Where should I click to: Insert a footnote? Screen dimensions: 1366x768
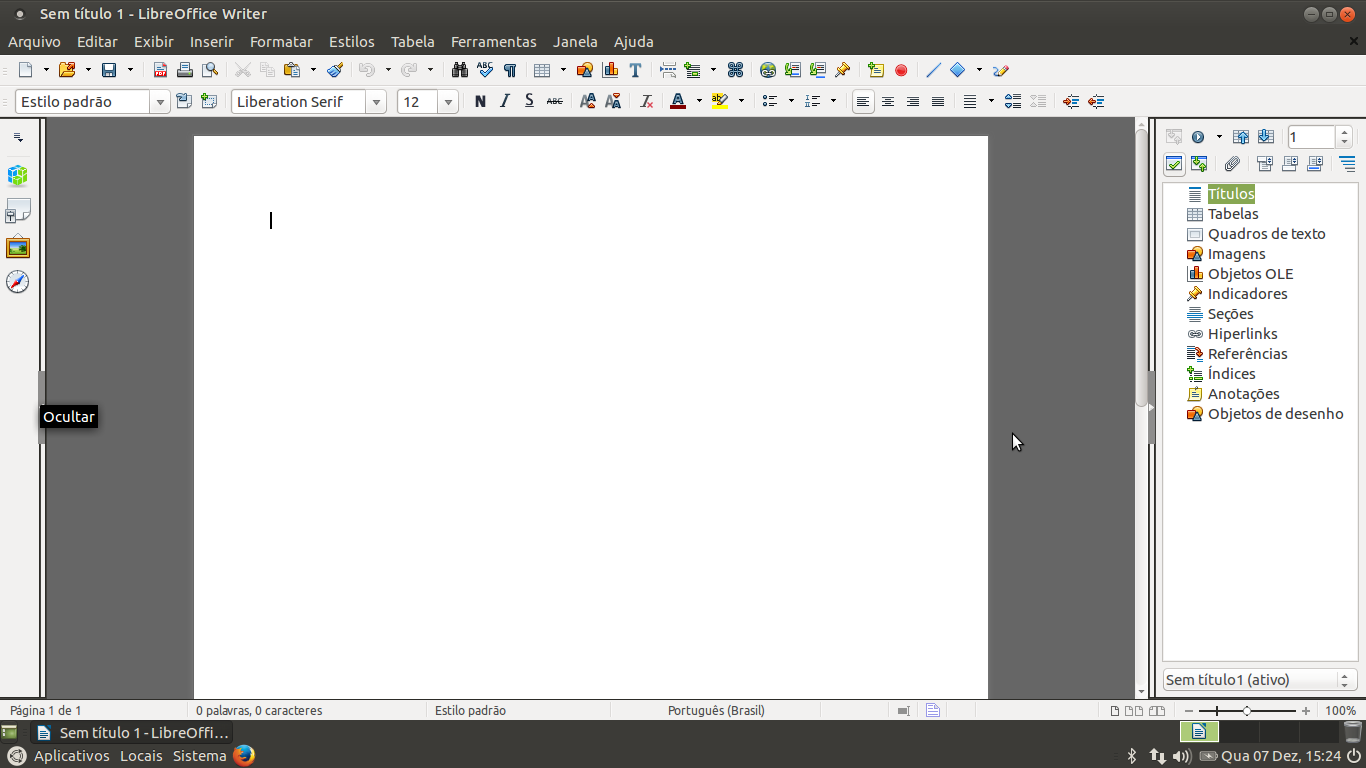(793, 70)
